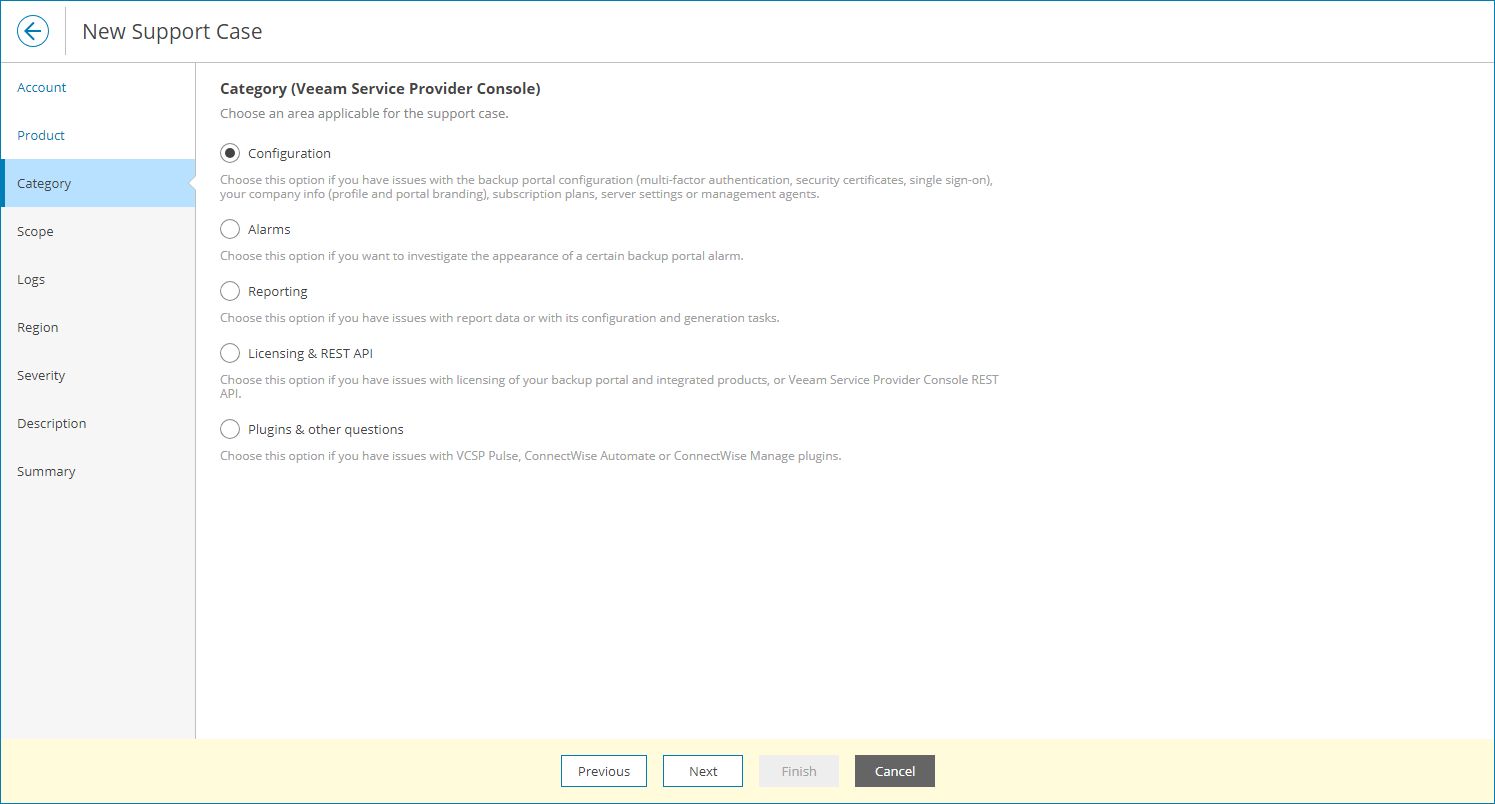Open the Account wizard step
The width and height of the screenshot is (1495, 804).
pyautogui.click(x=98, y=87)
